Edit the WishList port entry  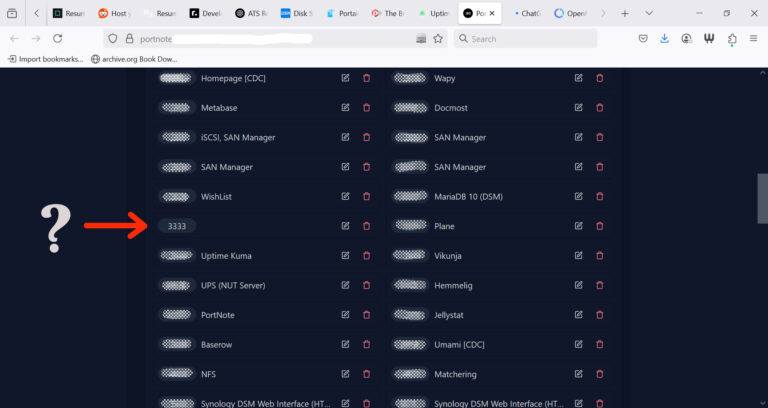coord(345,196)
